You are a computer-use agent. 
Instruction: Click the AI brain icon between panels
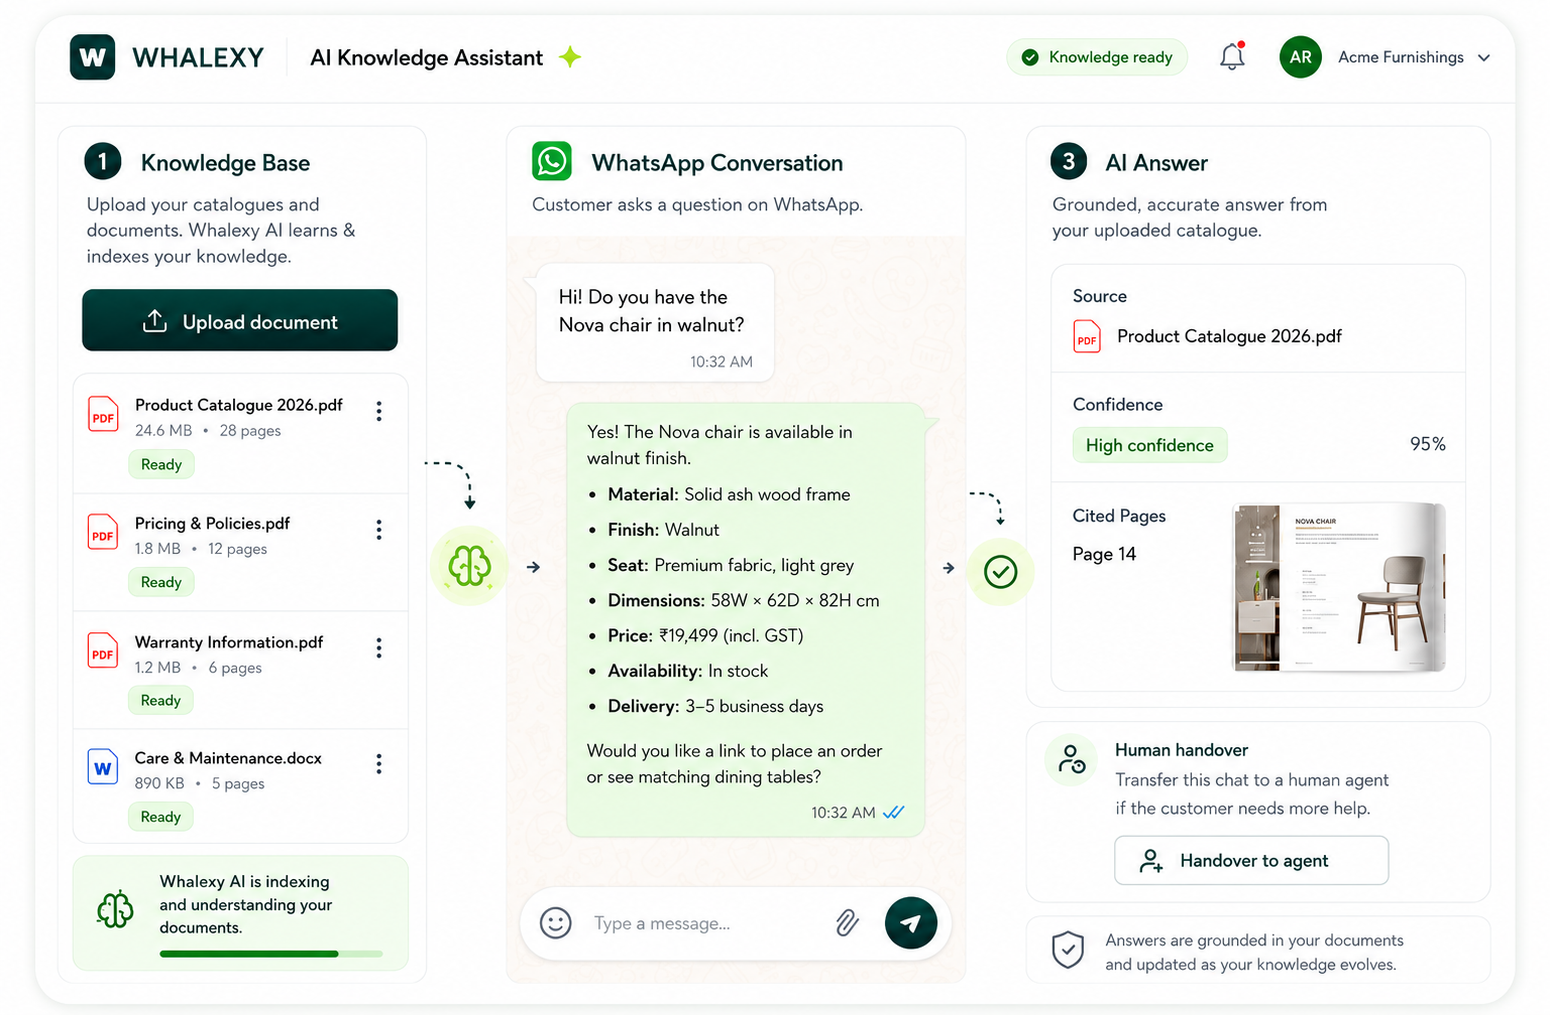(469, 566)
